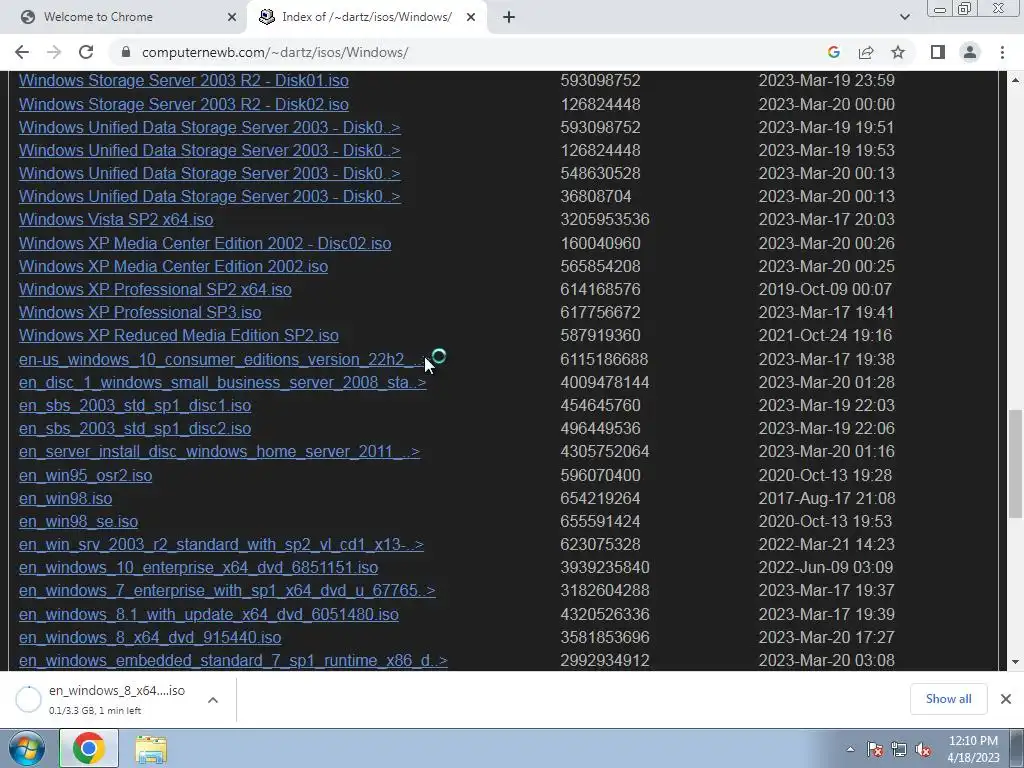Click the Action Center flag tray icon

pyautogui.click(x=875, y=750)
